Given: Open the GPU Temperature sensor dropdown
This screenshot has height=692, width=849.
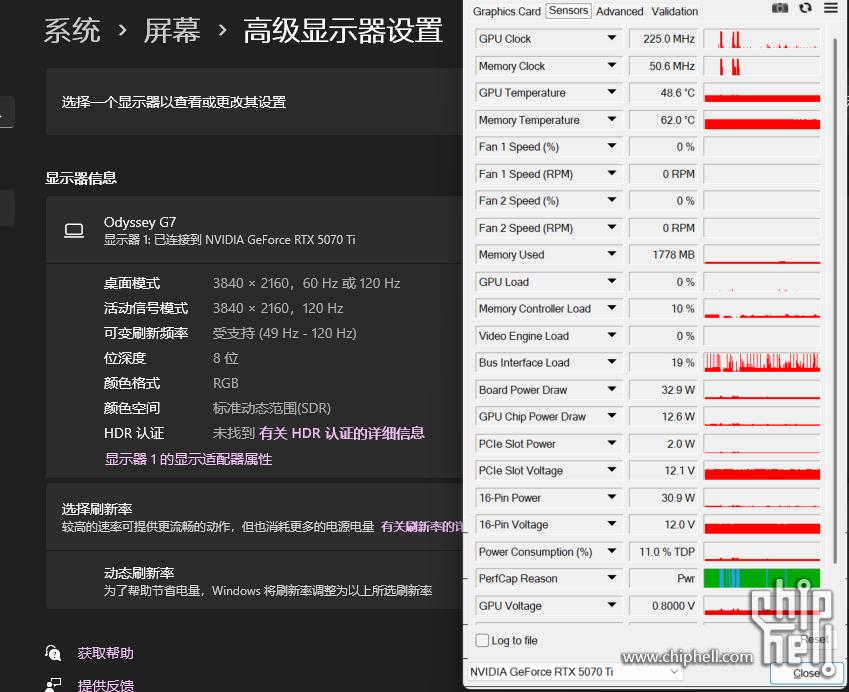Looking at the screenshot, I should (612, 93).
